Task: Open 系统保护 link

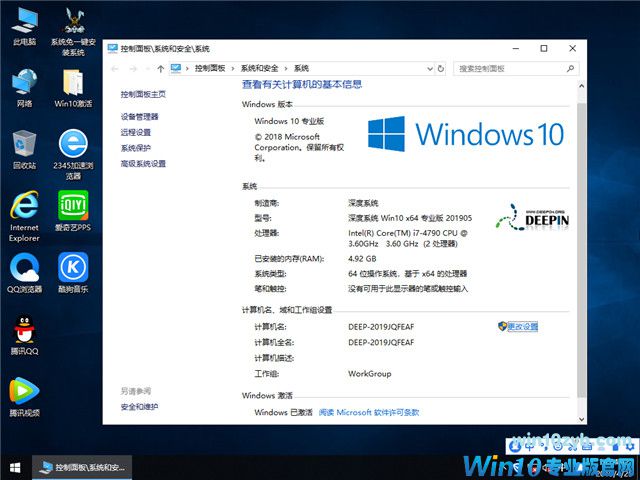Action: (x=136, y=148)
